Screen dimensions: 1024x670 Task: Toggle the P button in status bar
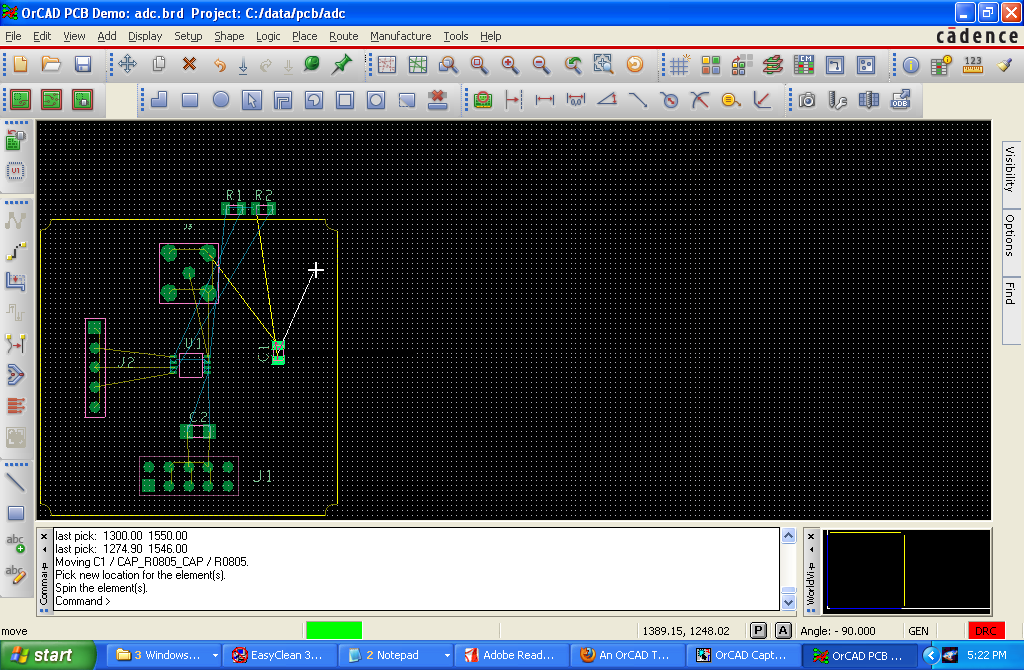(759, 631)
